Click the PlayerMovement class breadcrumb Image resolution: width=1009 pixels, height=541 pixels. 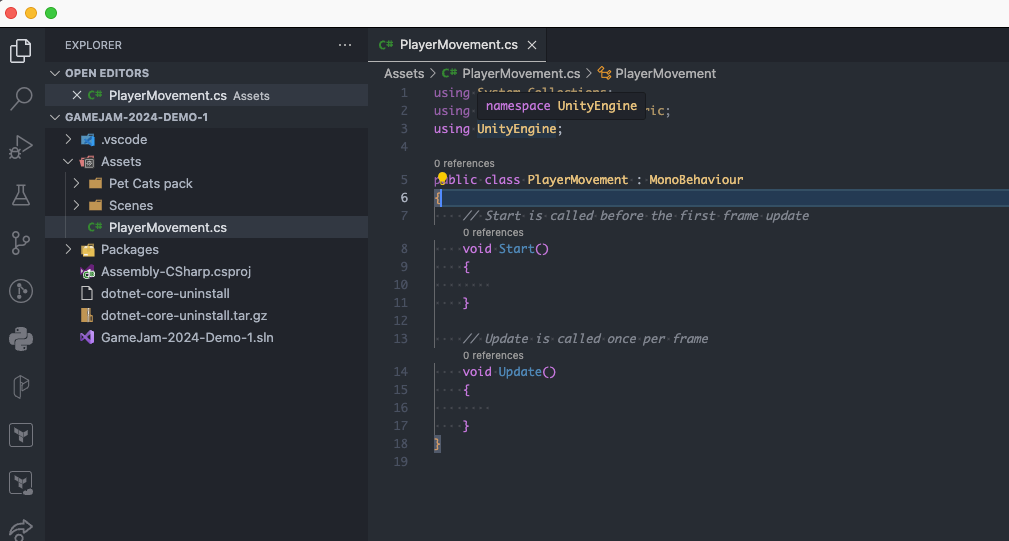[x=665, y=74]
